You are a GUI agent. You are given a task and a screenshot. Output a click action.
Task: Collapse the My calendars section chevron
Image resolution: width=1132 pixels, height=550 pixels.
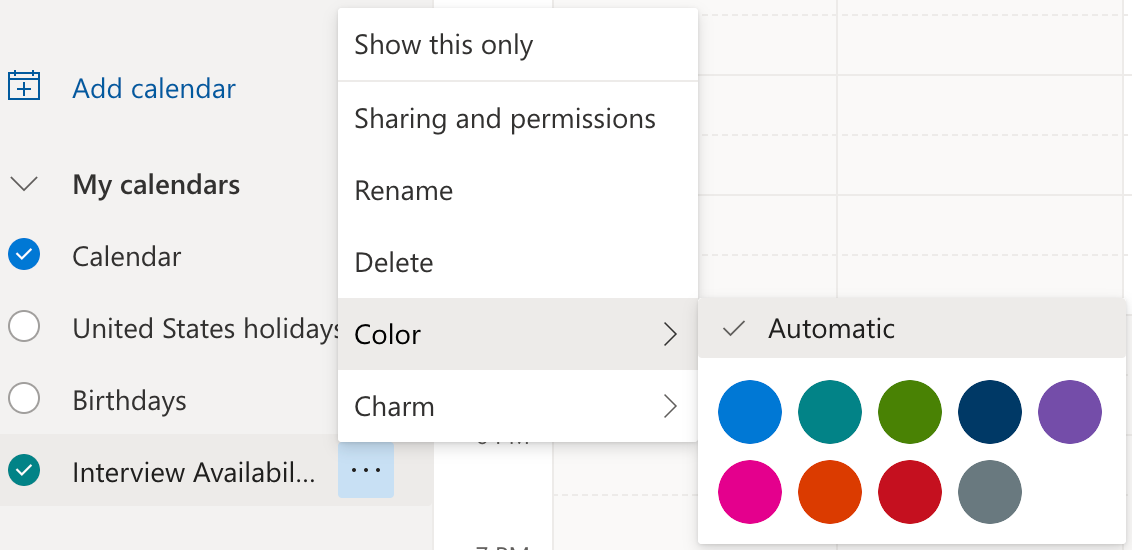coord(25,185)
